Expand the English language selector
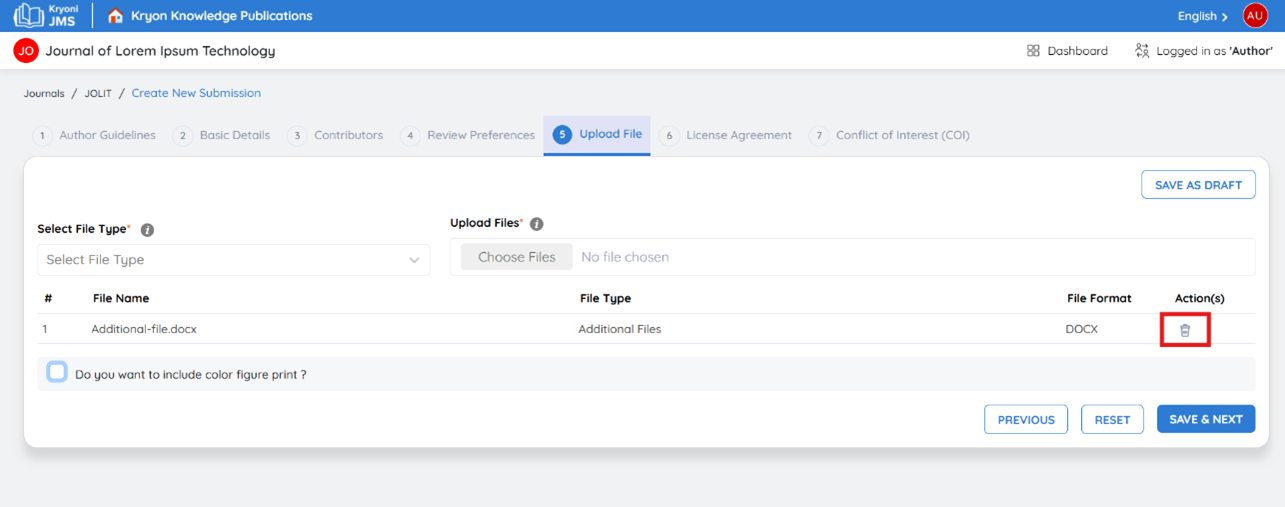Image resolution: width=1285 pixels, height=507 pixels. [x=1203, y=16]
